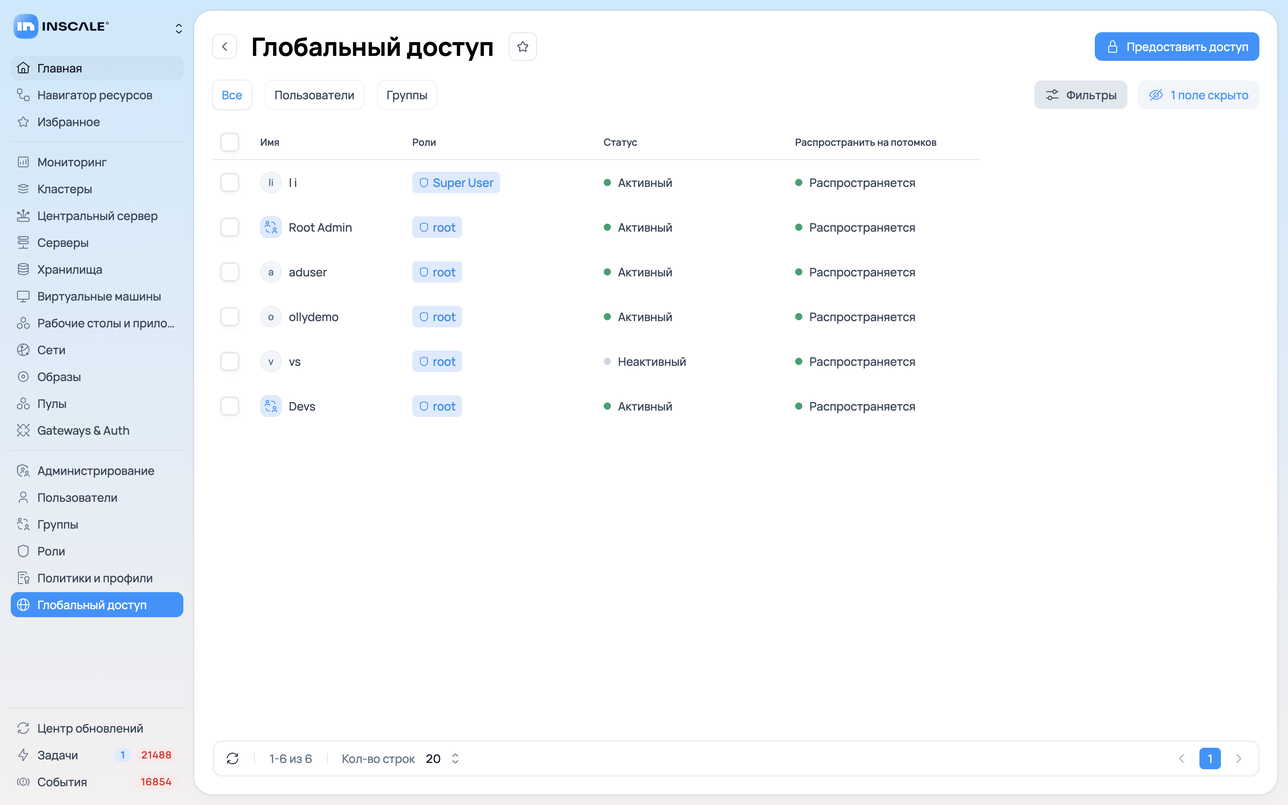Open Главная in the sidebar menu
1288x805 pixels.
pyautogui.click(x=97, y=68)
